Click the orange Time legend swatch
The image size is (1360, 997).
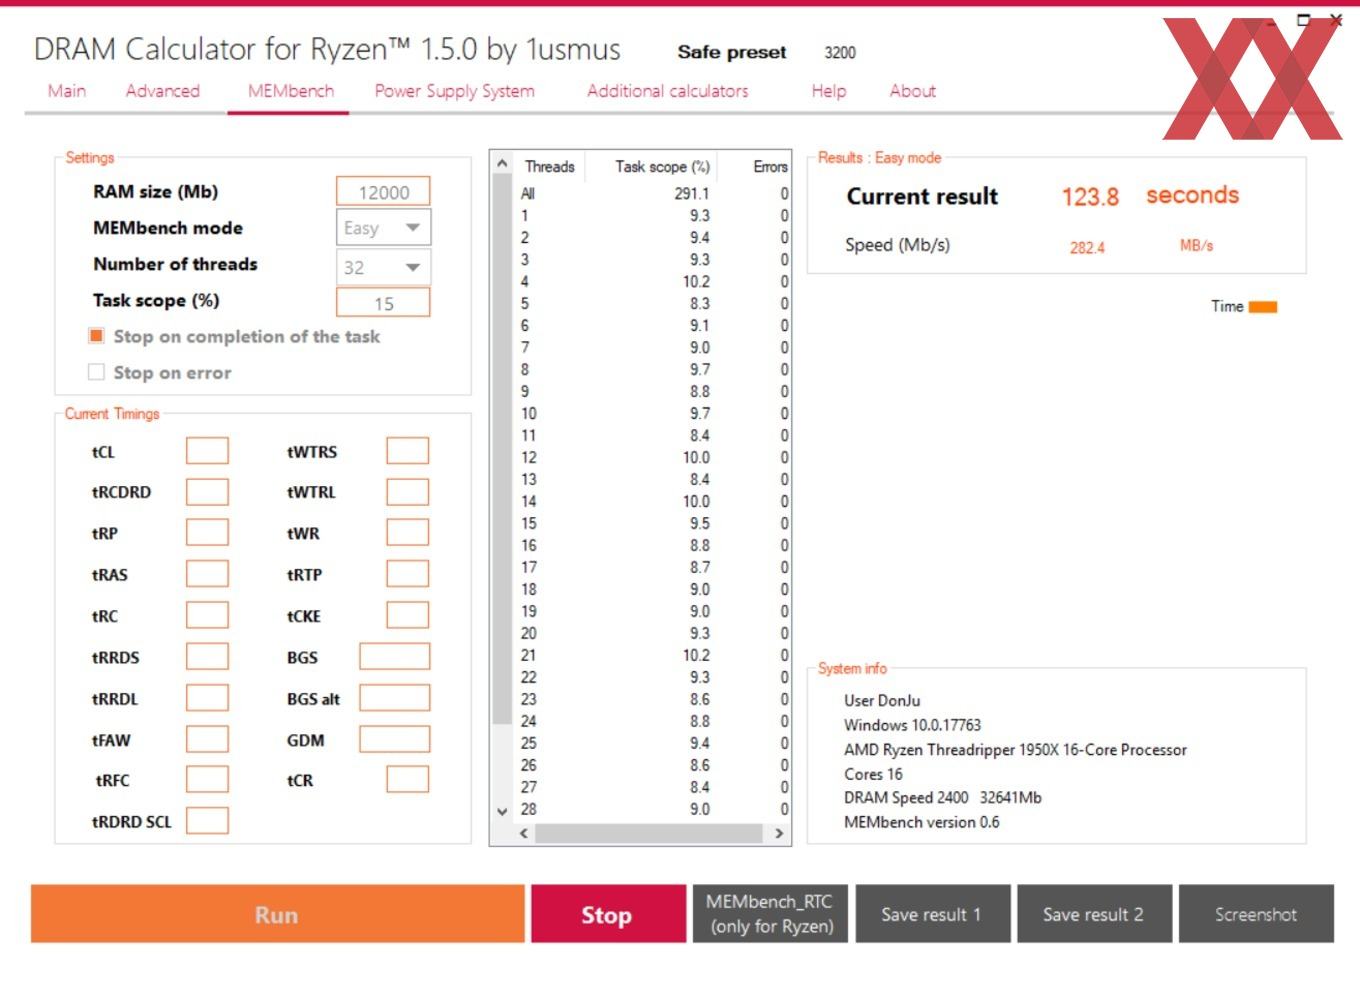coord(1263,307)
